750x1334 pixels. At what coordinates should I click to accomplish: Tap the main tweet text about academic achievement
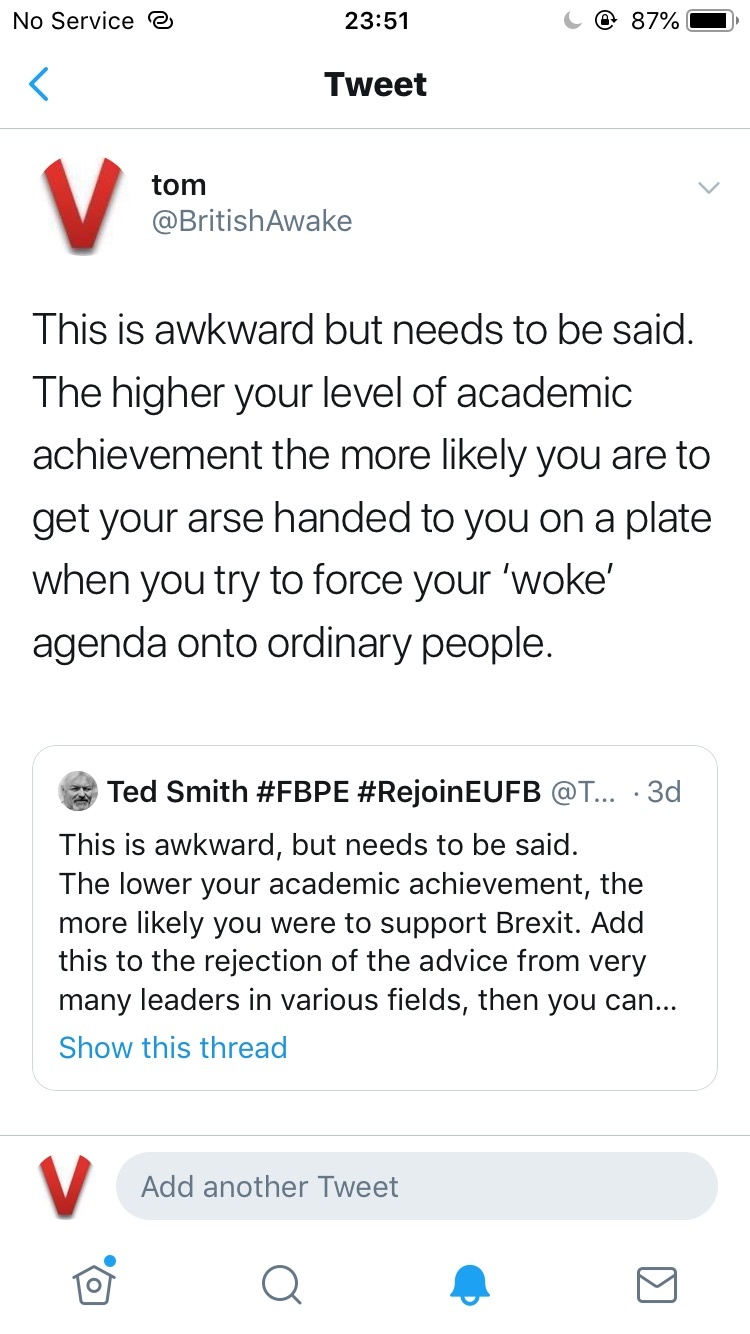click(372, 486)
